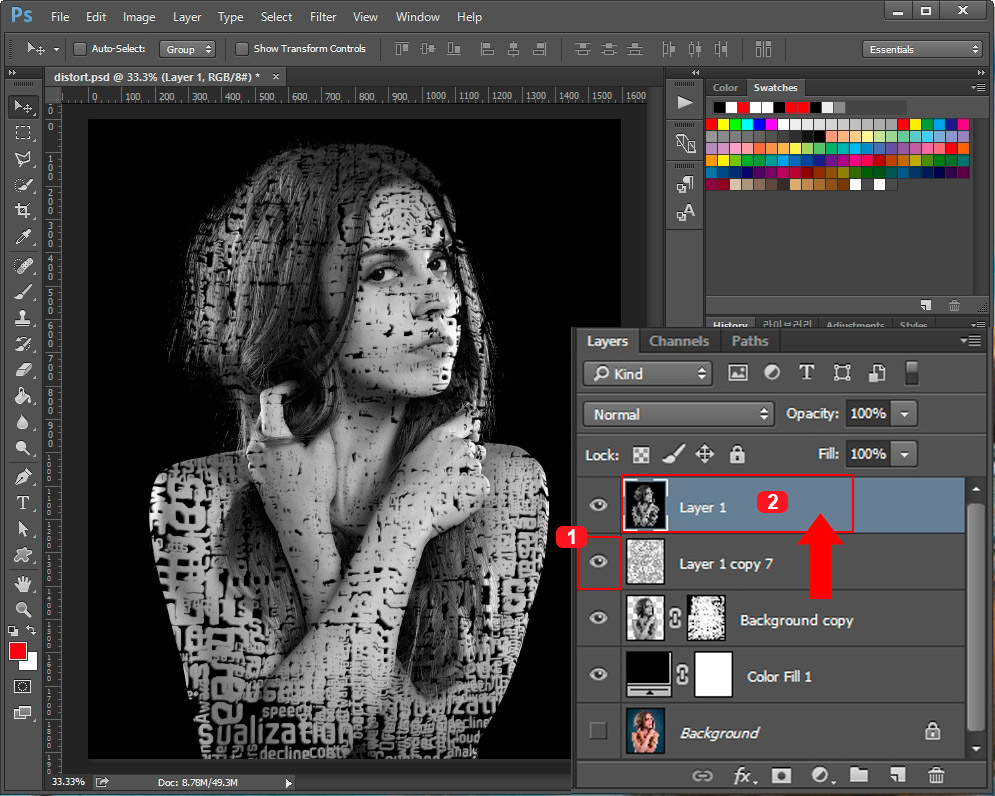Viewport: 995px width, 796px height.
Task: Show the hidden Background layer
Action: pyautogui.click(x=598, y=731)
